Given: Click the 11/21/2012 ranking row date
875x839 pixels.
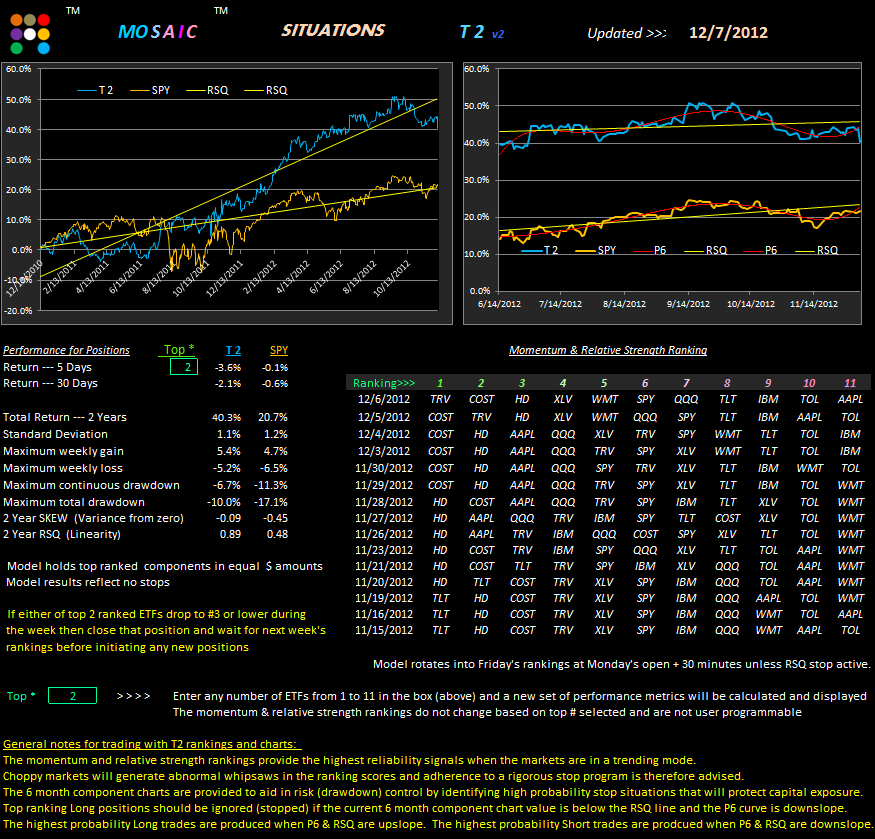Looking at the screenshot, I should click(x=384, y=566).
